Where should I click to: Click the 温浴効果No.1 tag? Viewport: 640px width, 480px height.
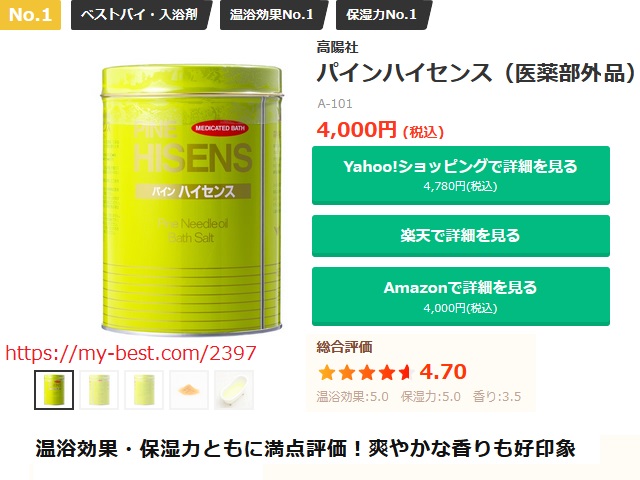[x=272, y=15]
